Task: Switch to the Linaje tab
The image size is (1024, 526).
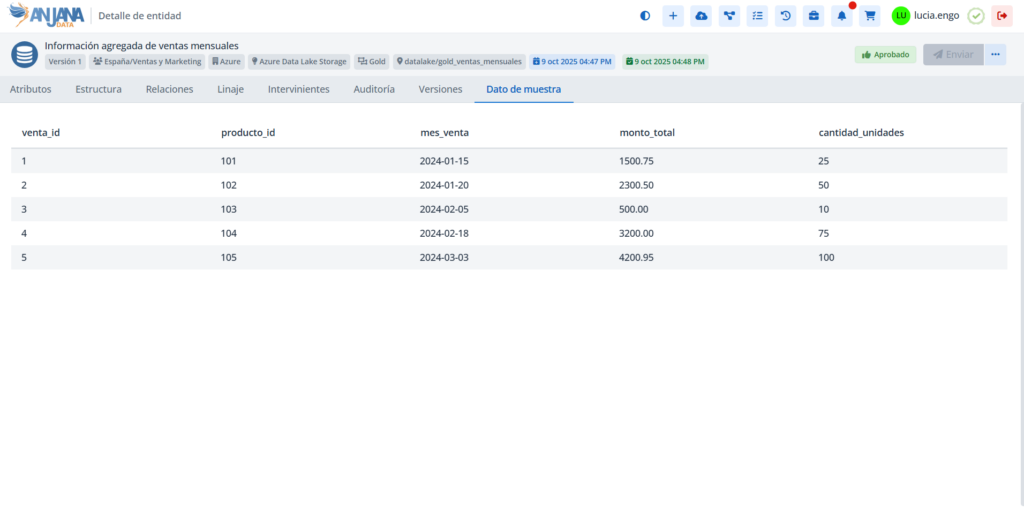Action: (x=230, y=89)
